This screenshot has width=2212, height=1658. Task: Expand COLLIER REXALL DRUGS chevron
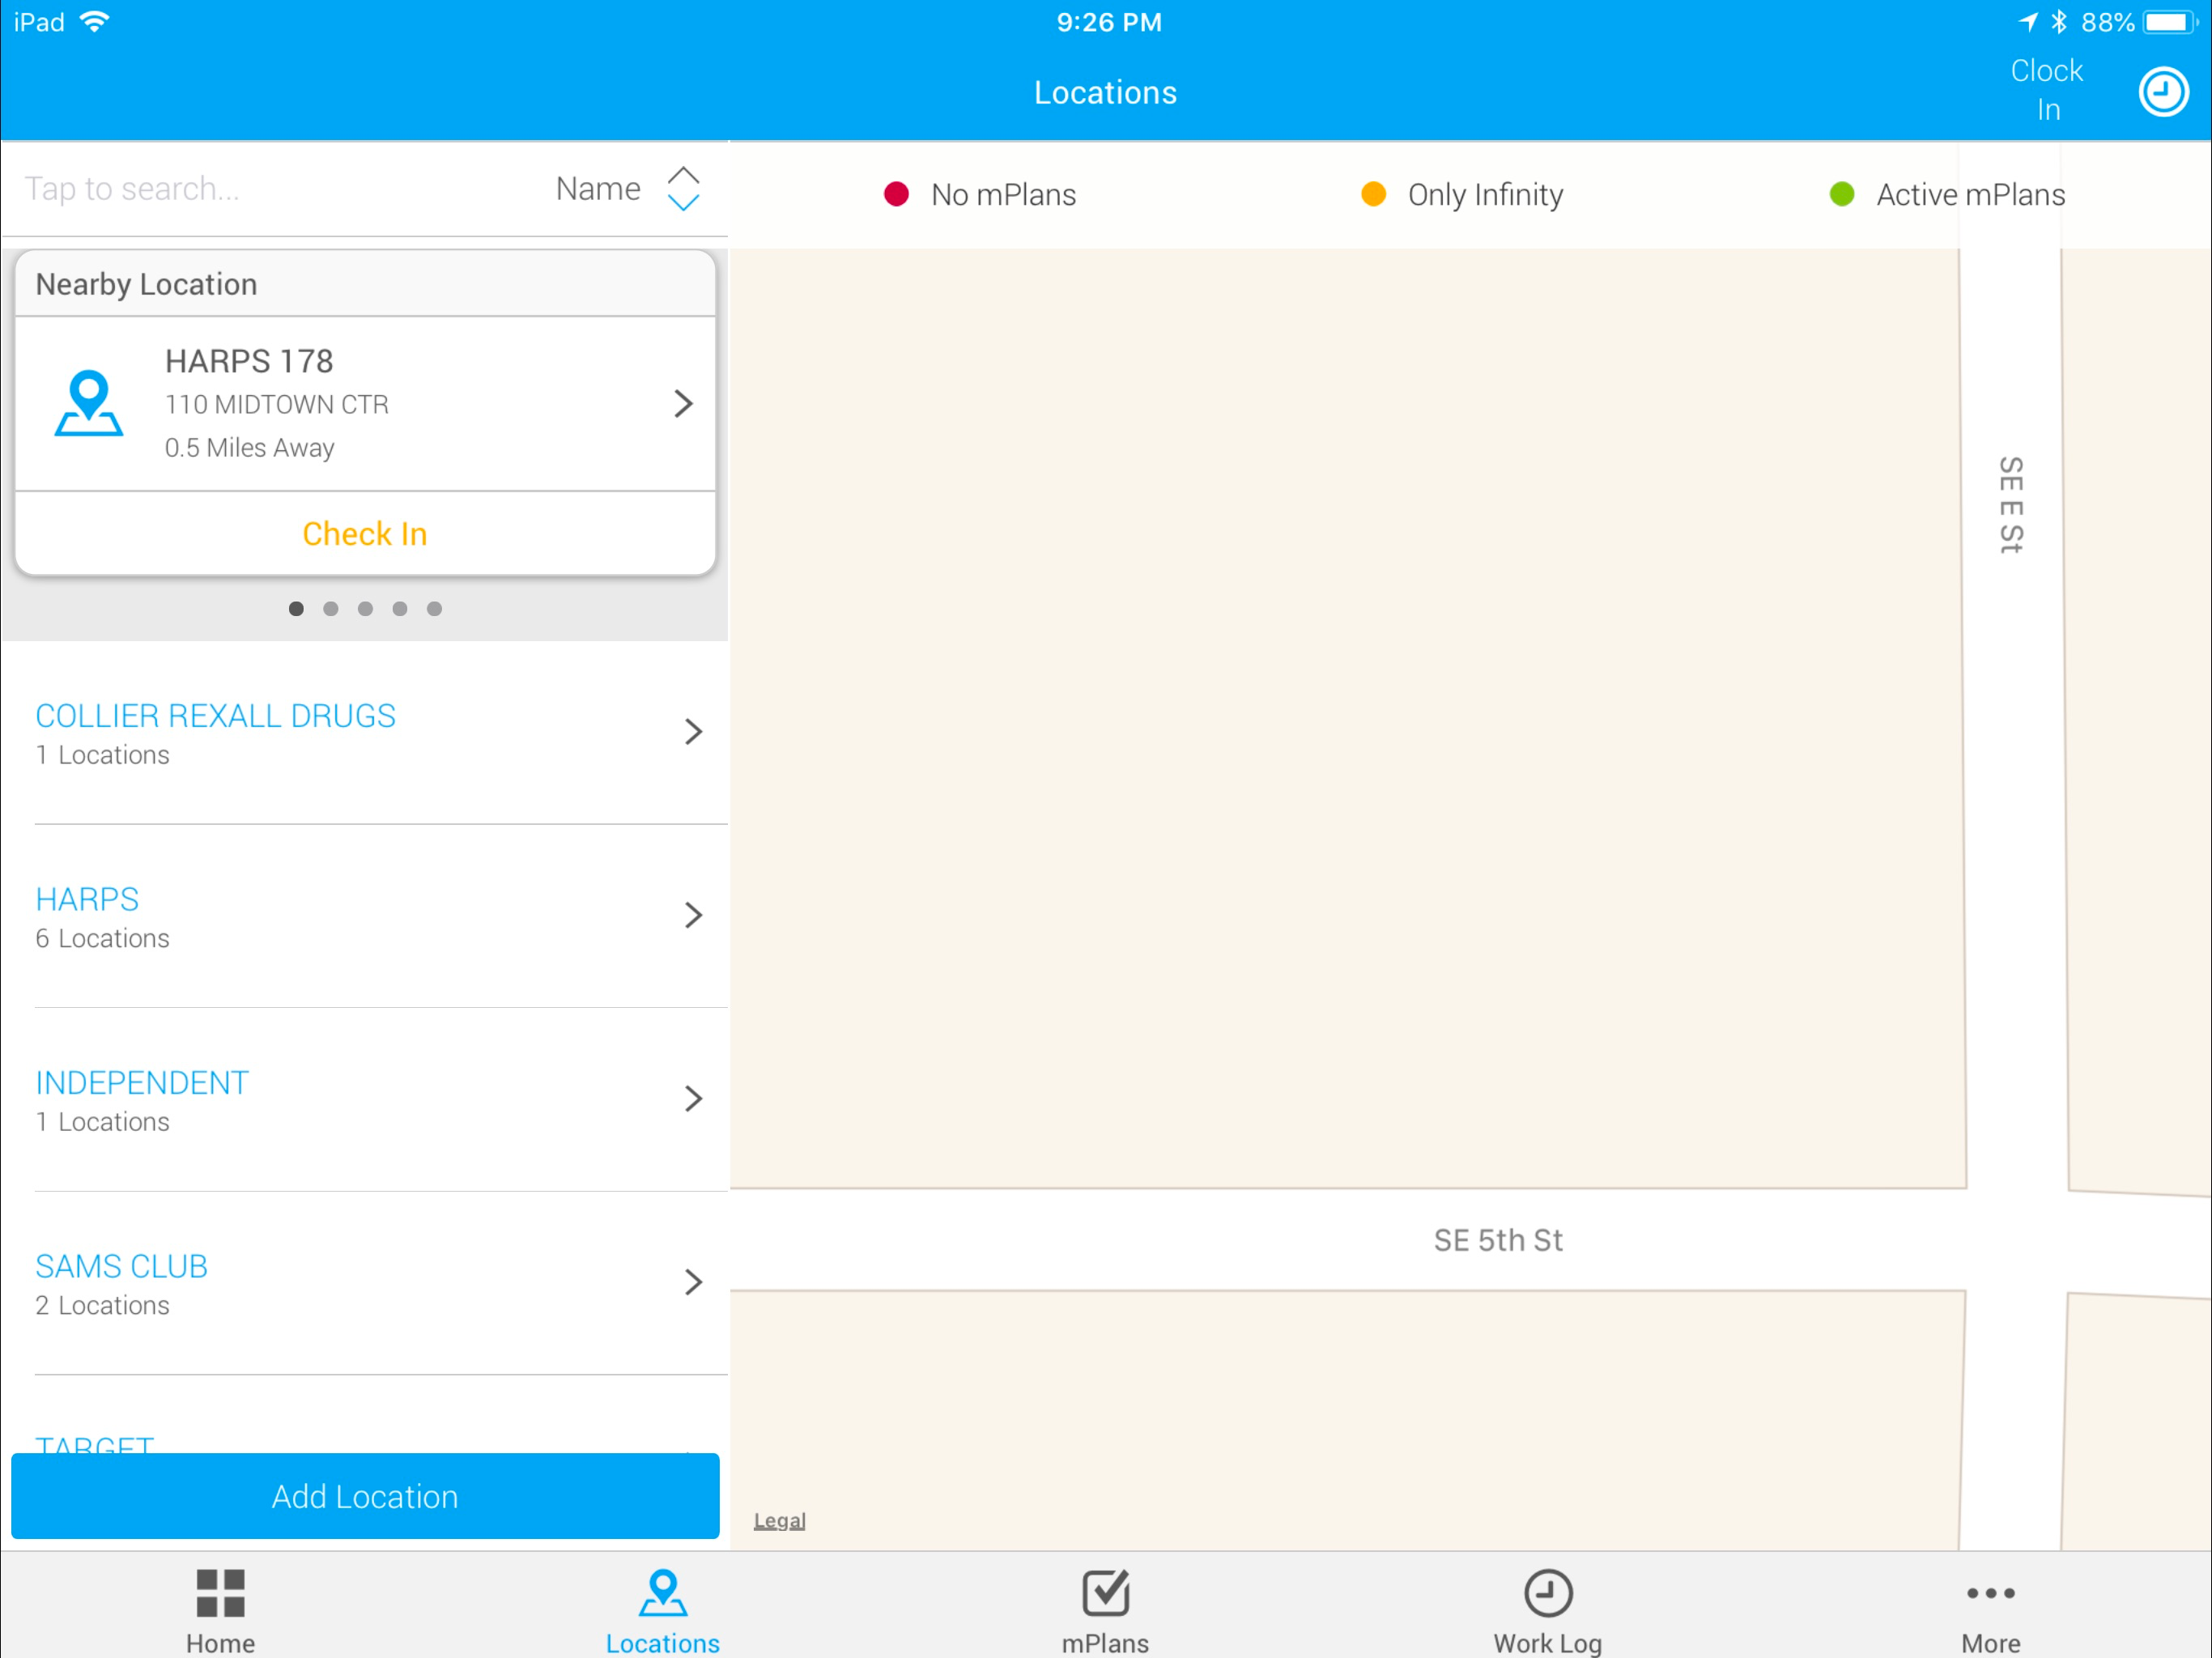pyautogui.click(x=693, y=732)
